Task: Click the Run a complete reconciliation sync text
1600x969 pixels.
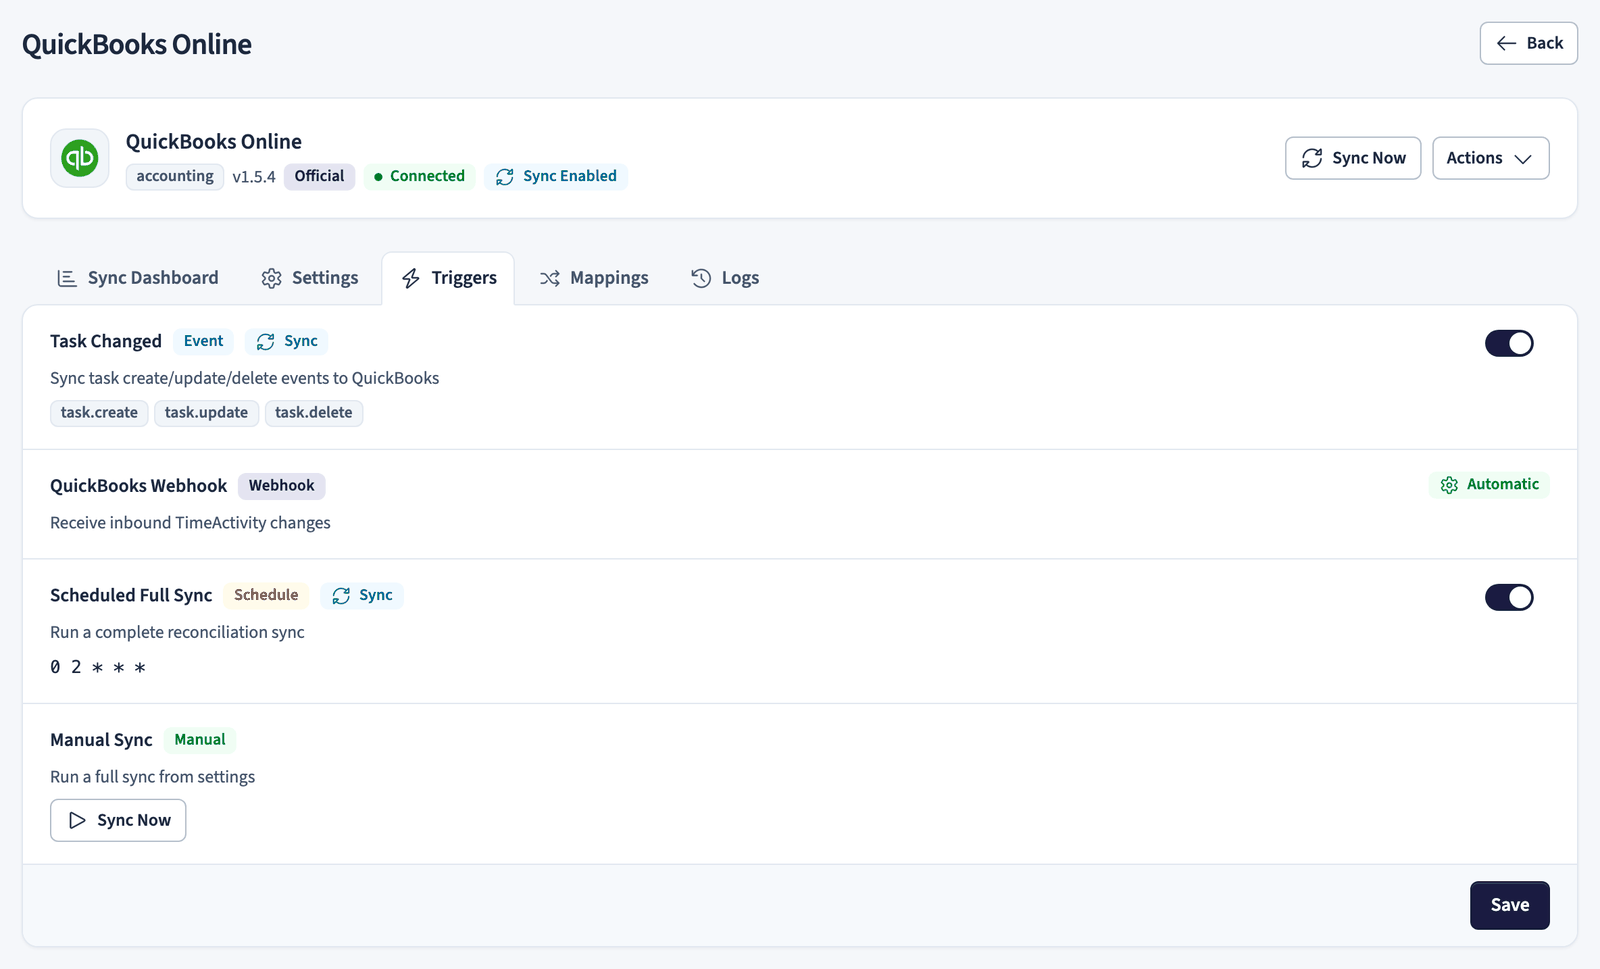Action: tap(177, 632)
